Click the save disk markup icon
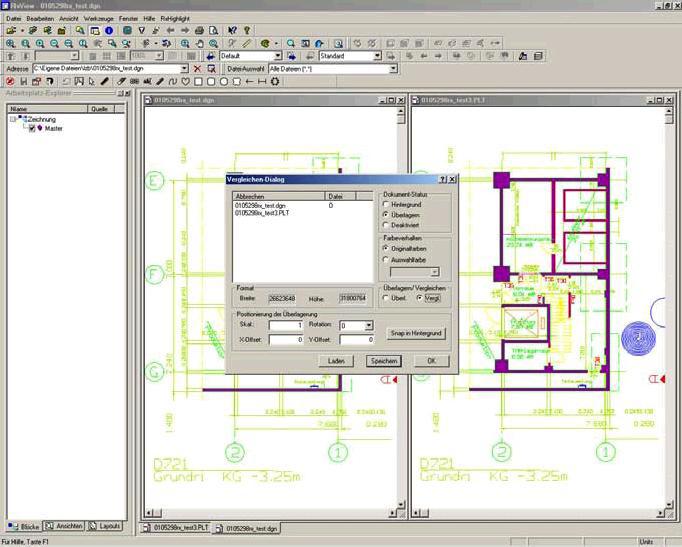This screenshot has width=682, height=547. click(x=23, y=81)
